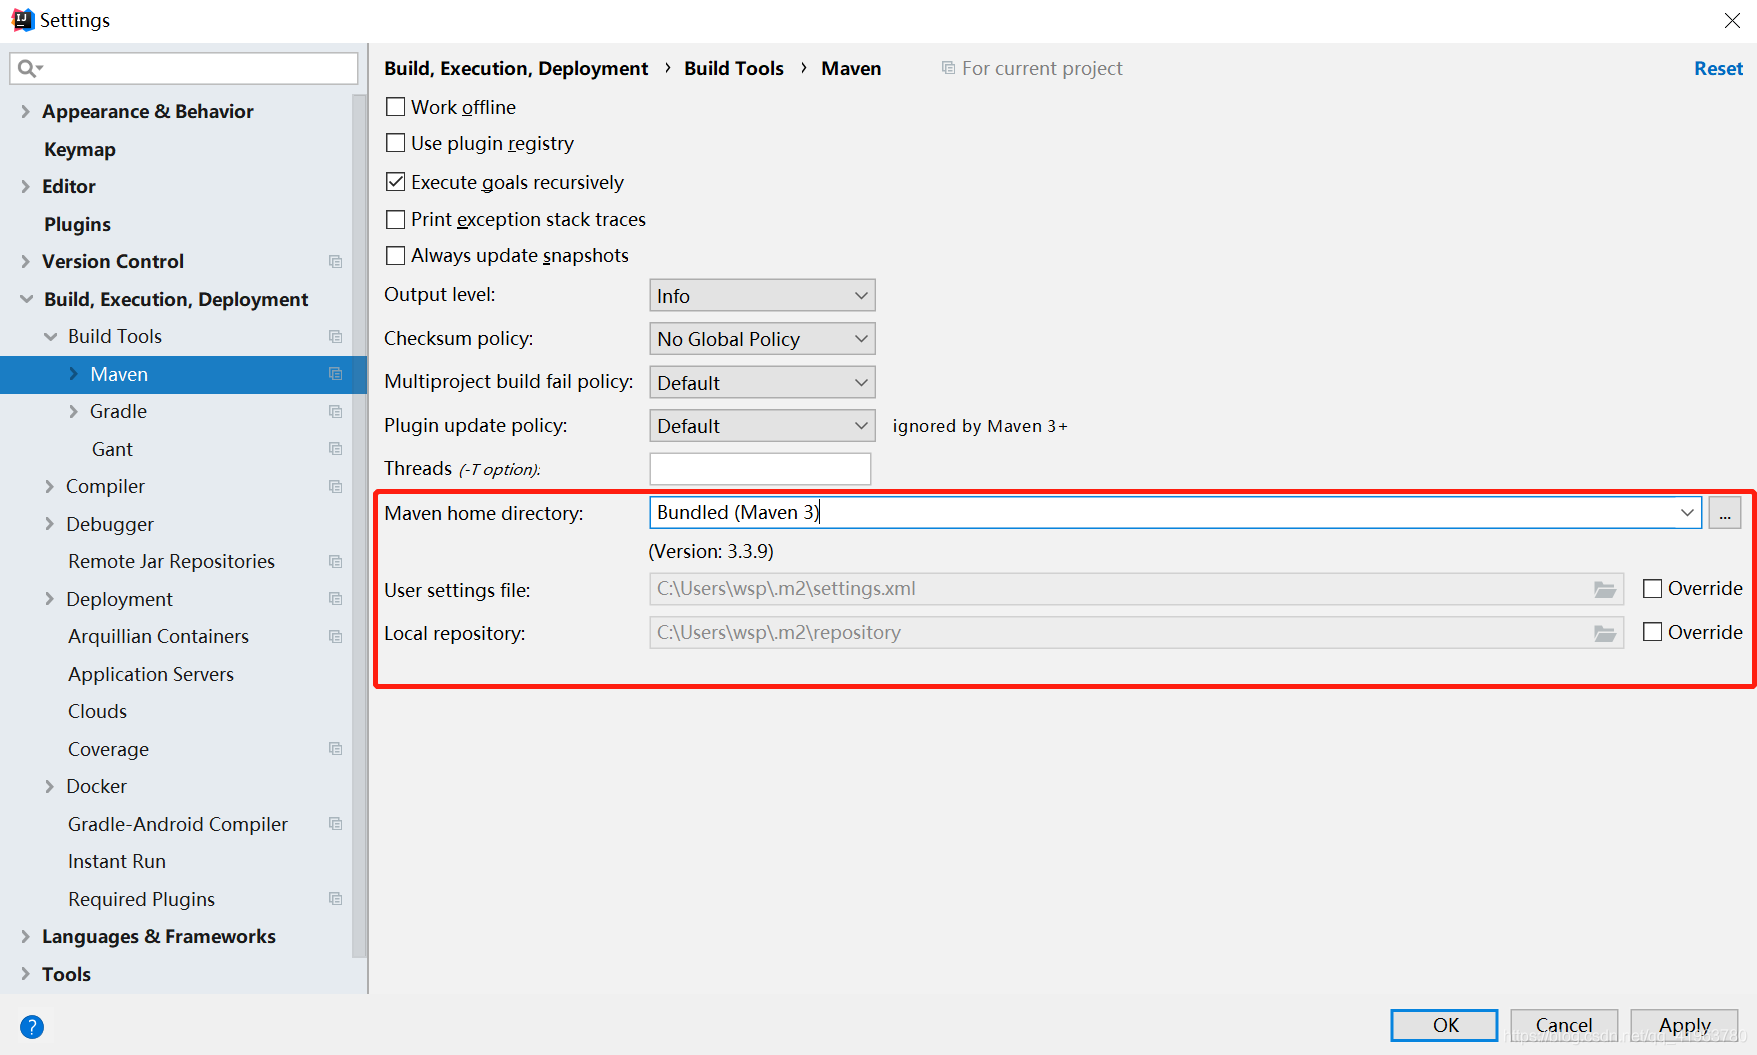Click project-level icon beside Gradle row
The image size is (1757, 1055).
coord(336,412)
